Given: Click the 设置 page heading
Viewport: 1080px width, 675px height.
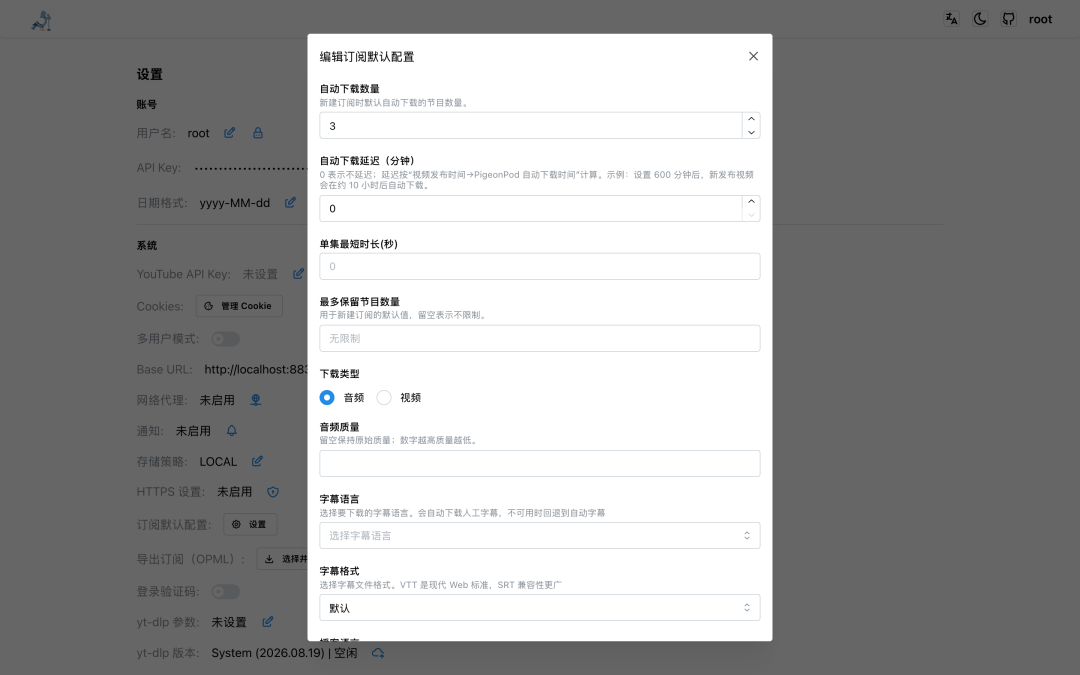Looking at the screenshot, I should click(x=149, y=74).
